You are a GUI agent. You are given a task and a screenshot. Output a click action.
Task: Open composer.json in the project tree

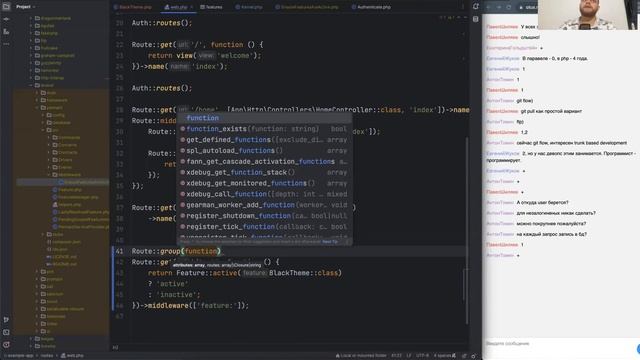(x=63, y=242)
